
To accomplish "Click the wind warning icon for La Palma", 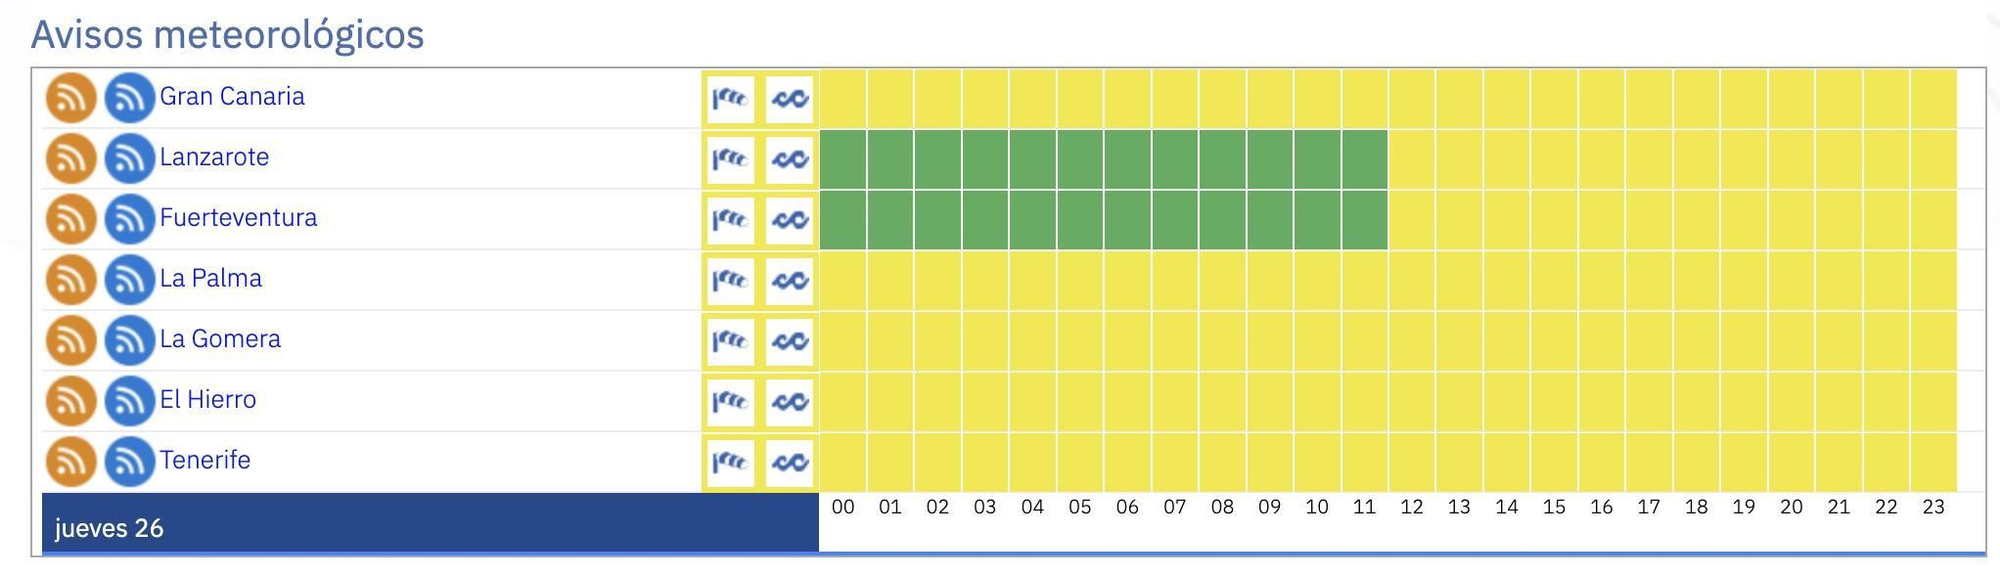I will coord(730,280).
